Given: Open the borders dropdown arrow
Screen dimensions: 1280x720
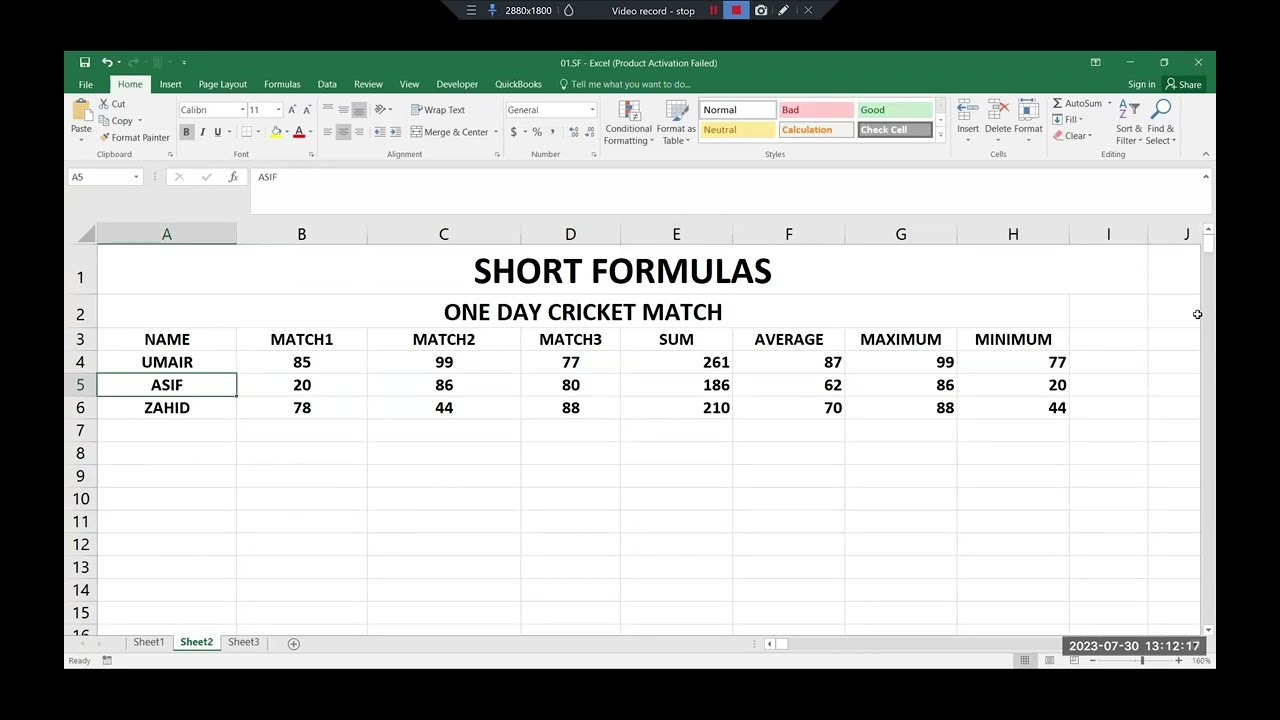Looking at the screenshot, I should click(x=257, y=132).
